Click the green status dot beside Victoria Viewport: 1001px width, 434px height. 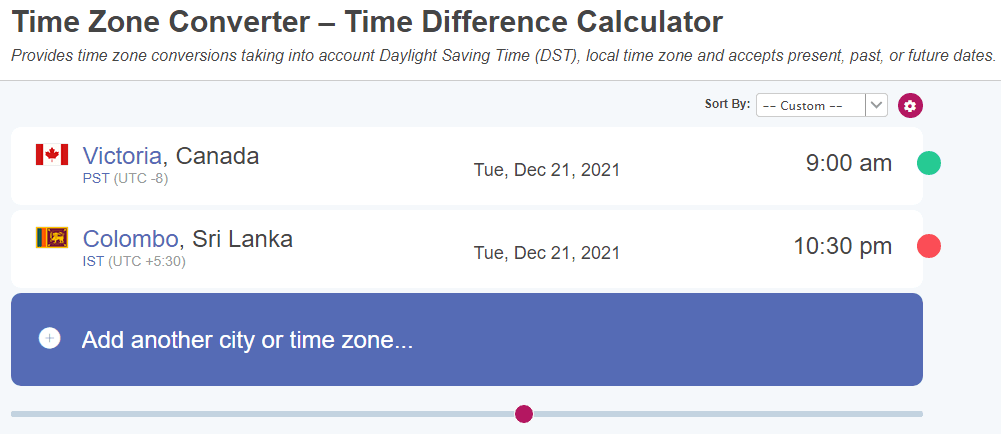[929, 163]
